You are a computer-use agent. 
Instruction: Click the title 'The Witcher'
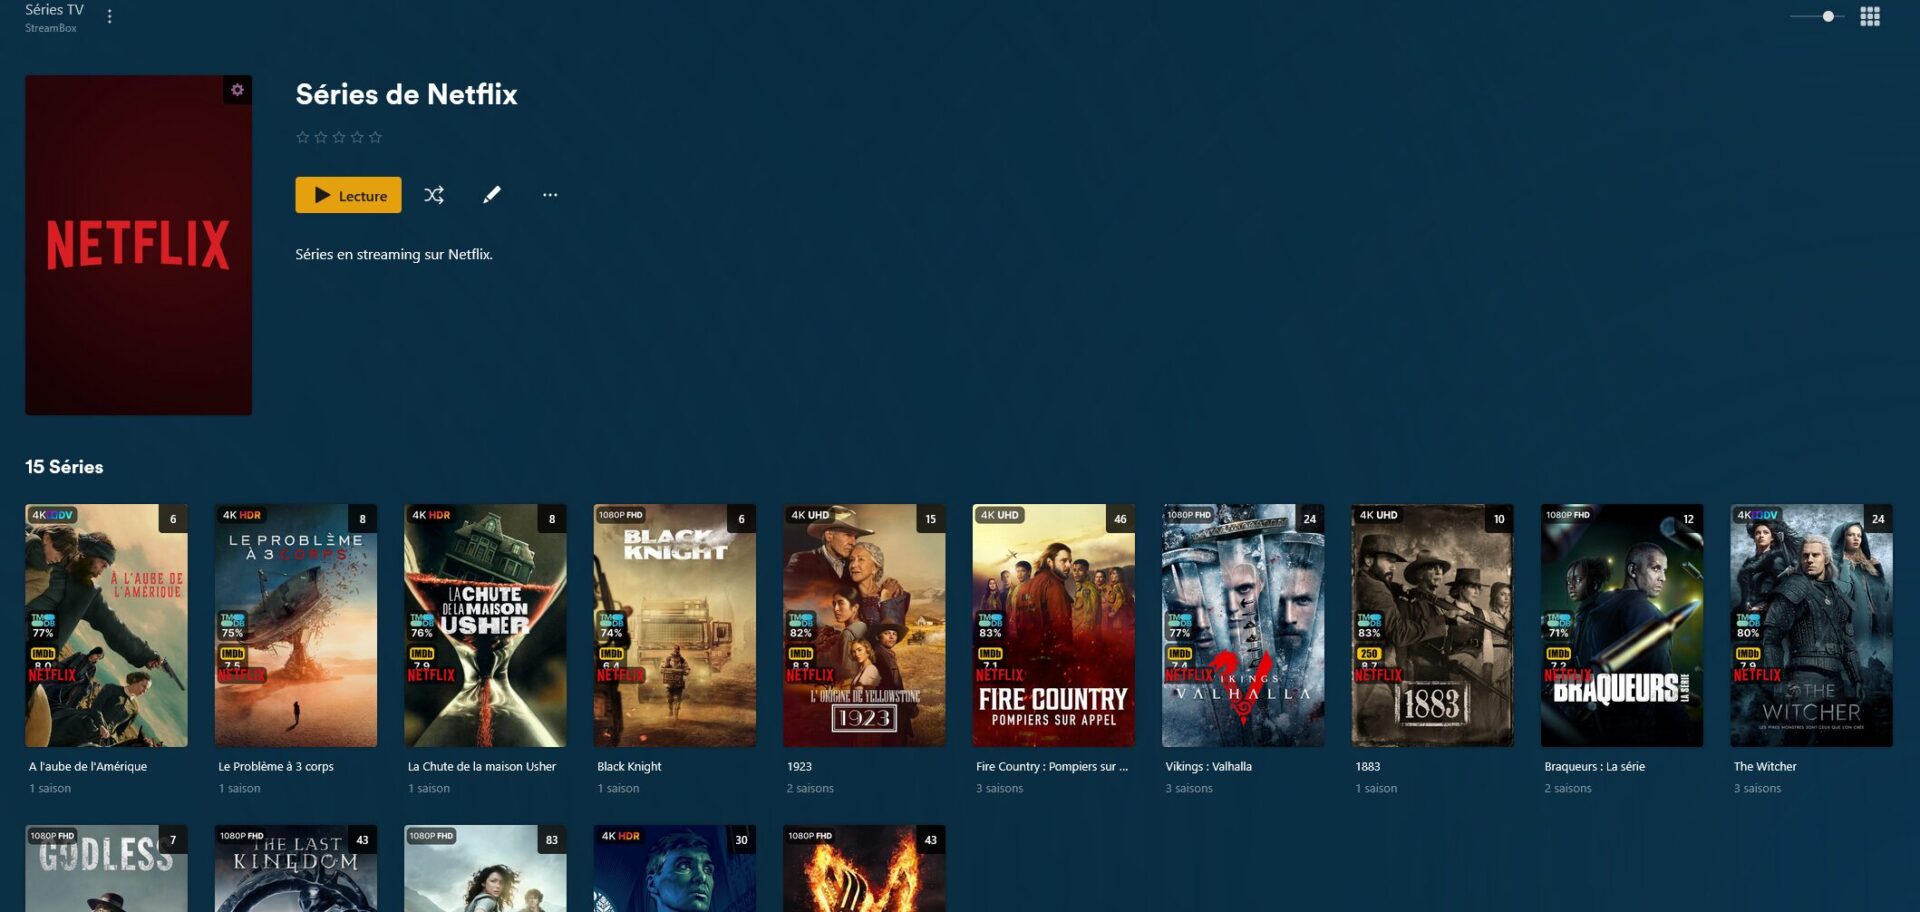click(1765, 766)
